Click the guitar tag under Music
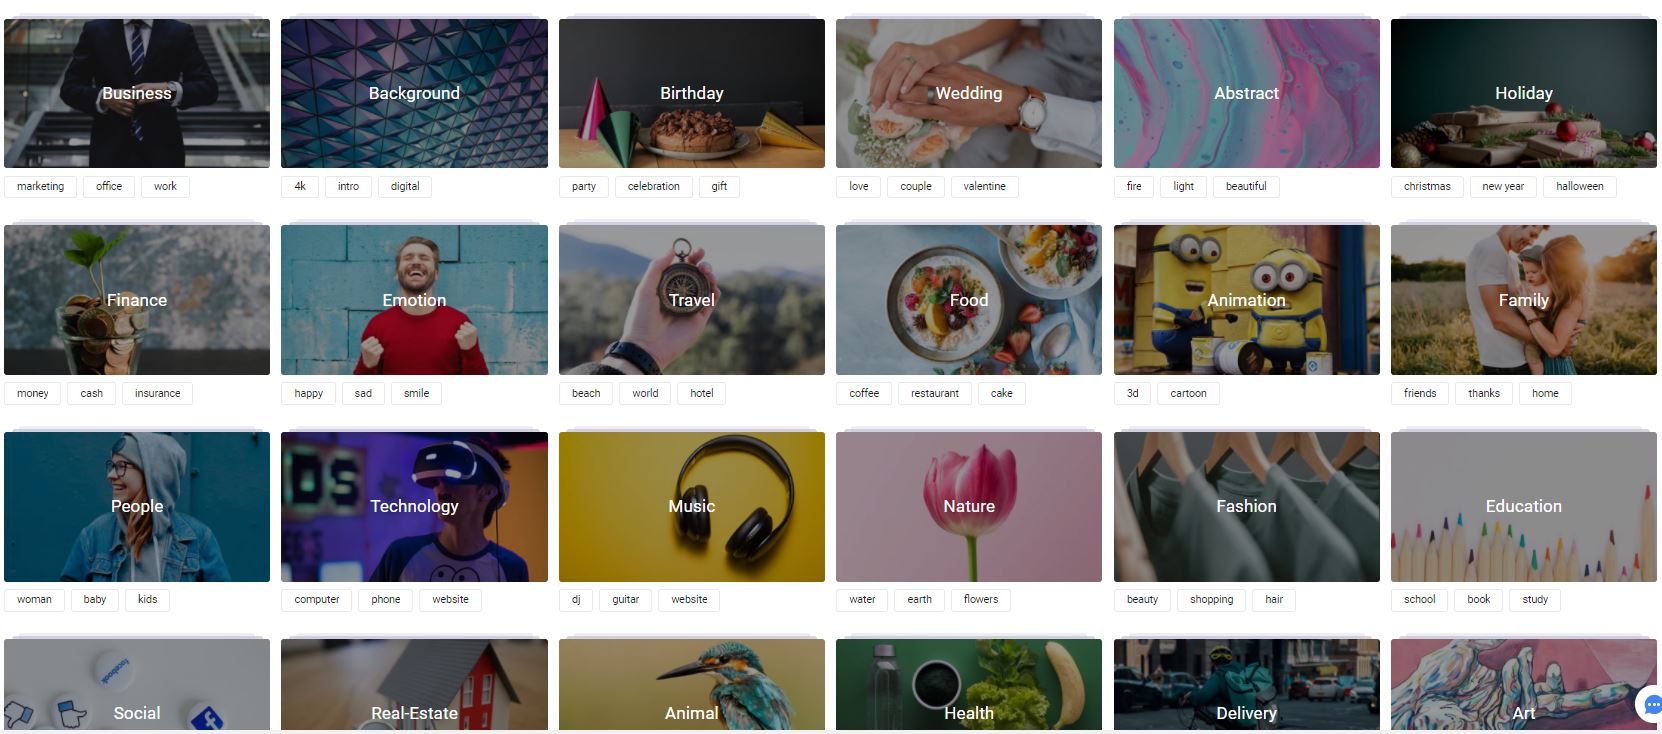 [625, 600]
